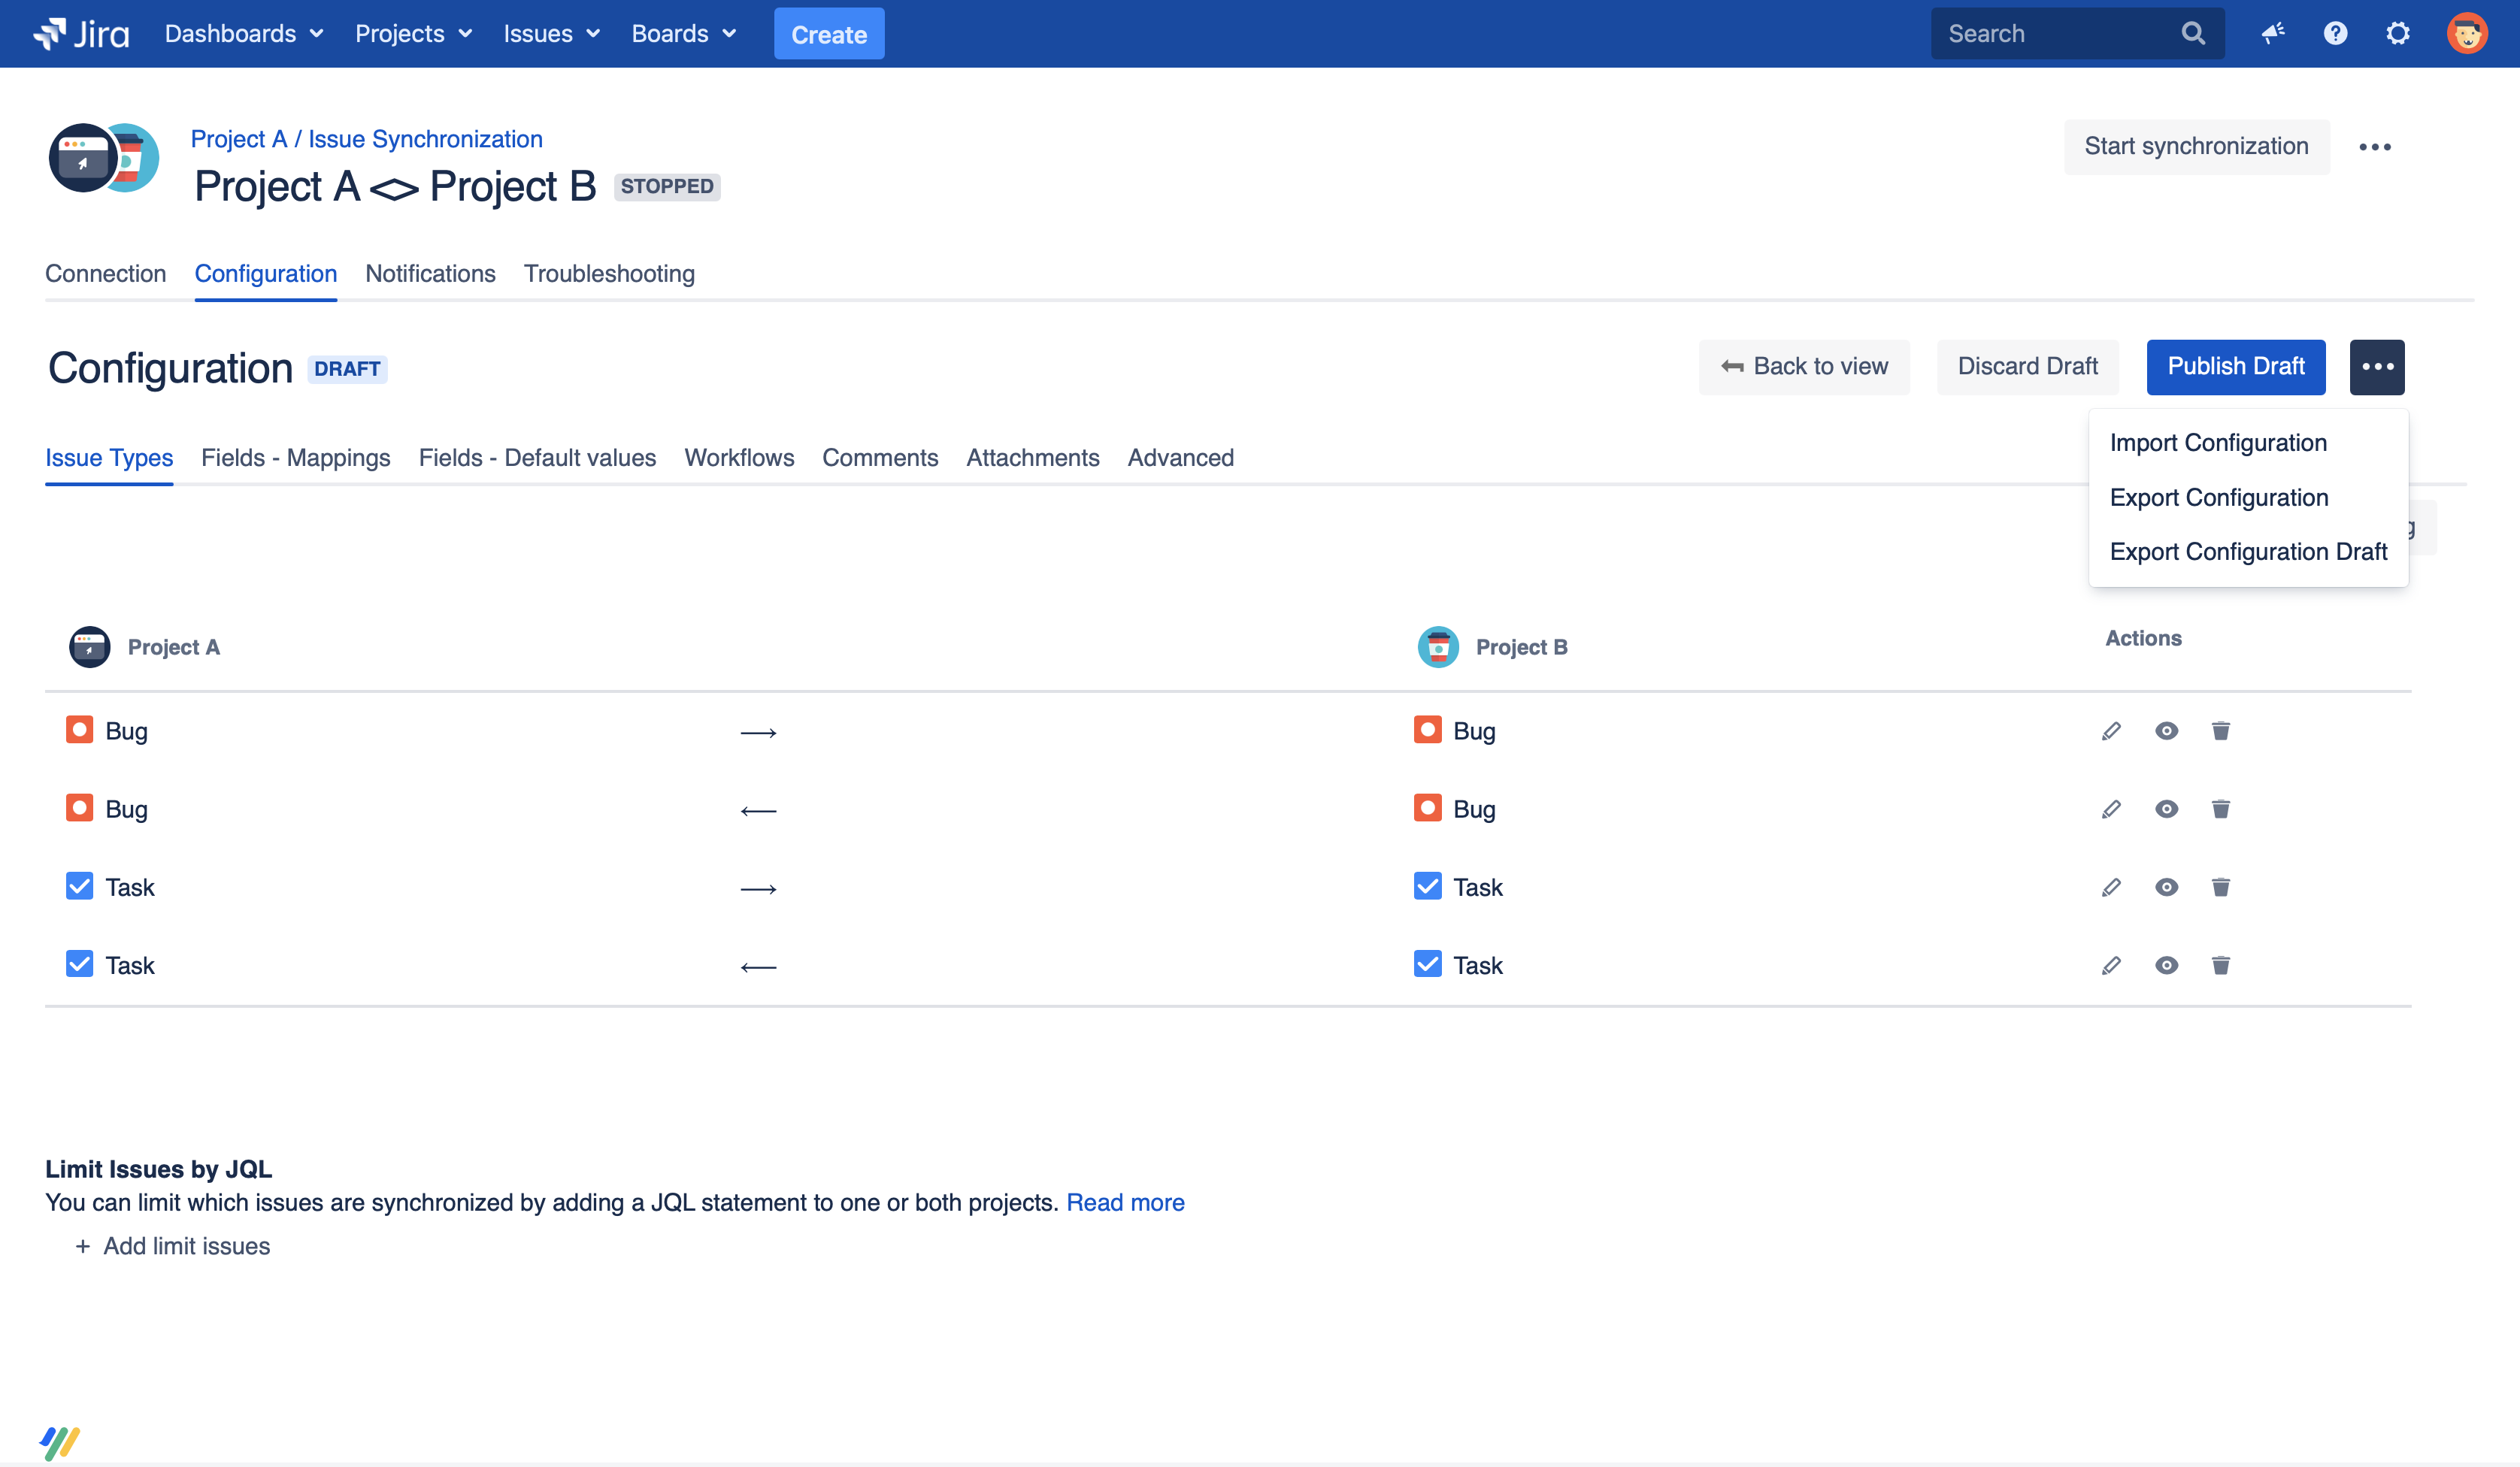Open the dark three-dots menu beside Publish Draft
This screenshot has height=1467, width=2520.
(2376, 367)
